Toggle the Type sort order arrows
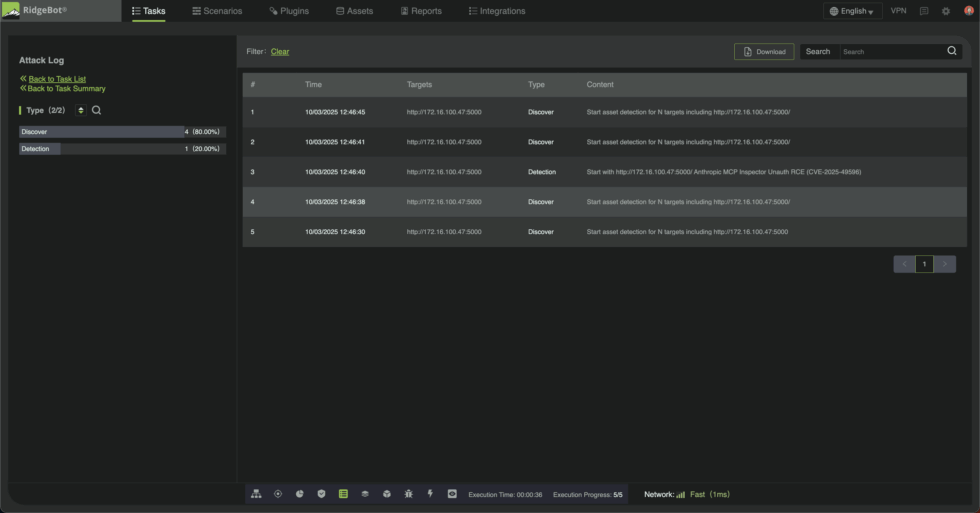Screen dimensions: 980x513 tap(81, 110)
